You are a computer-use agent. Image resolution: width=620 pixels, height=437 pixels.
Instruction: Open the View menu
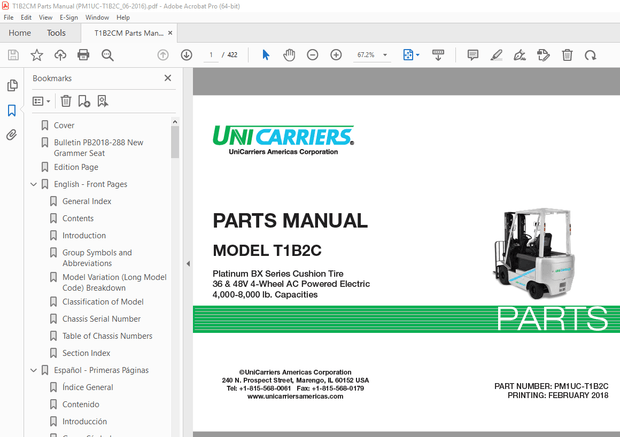pos(45,17)
